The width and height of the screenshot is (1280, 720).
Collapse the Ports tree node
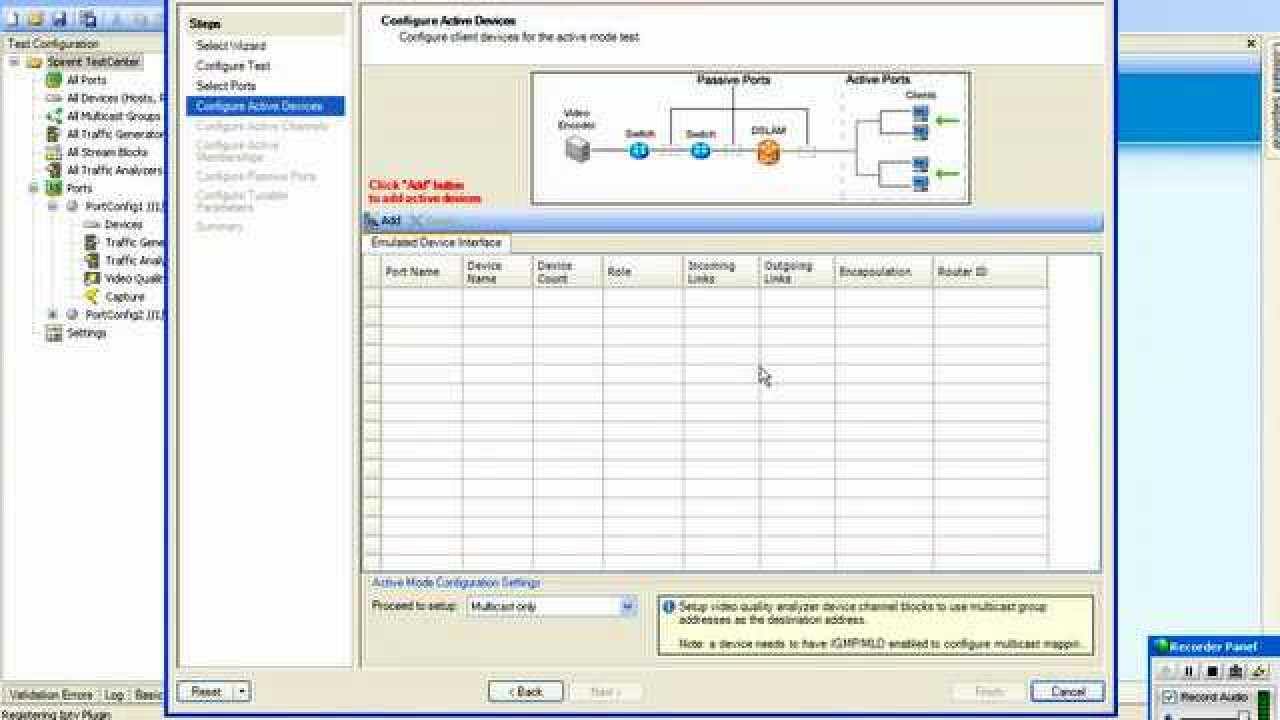point(35,188)
